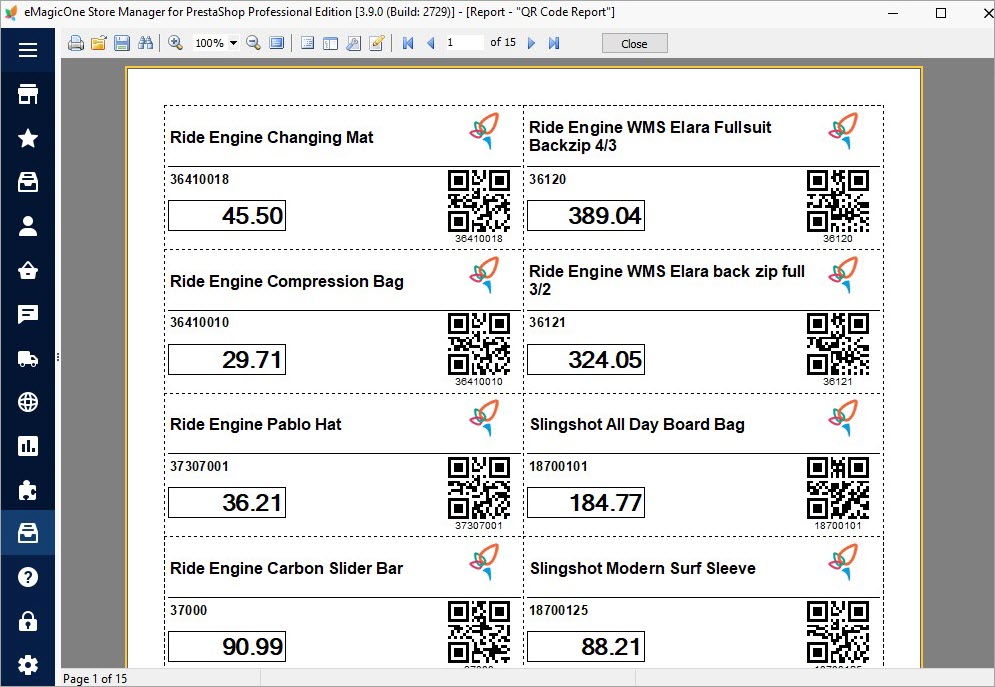Toggle full screen preview icon
Screen dimensions: 995x687
tap(277, 43)
